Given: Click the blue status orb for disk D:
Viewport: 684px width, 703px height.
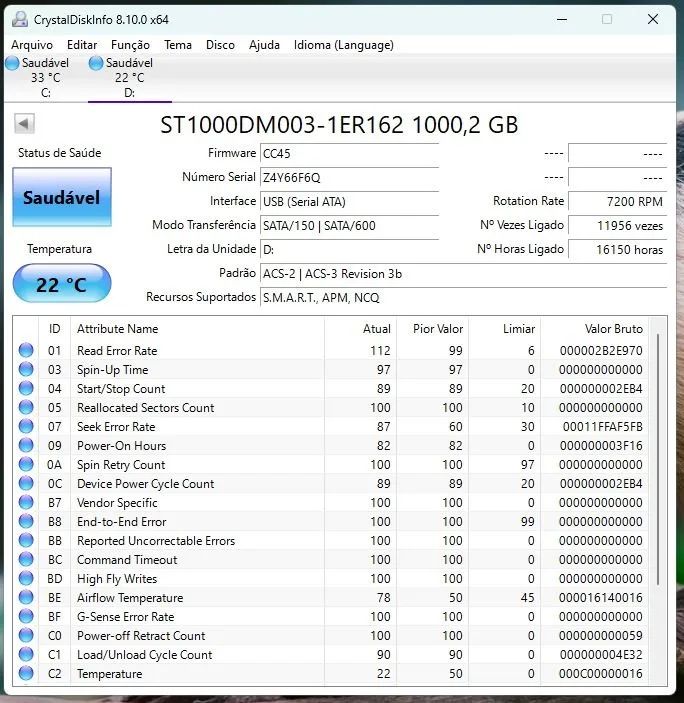Looking at the screenshot, I should pos(96,63).
